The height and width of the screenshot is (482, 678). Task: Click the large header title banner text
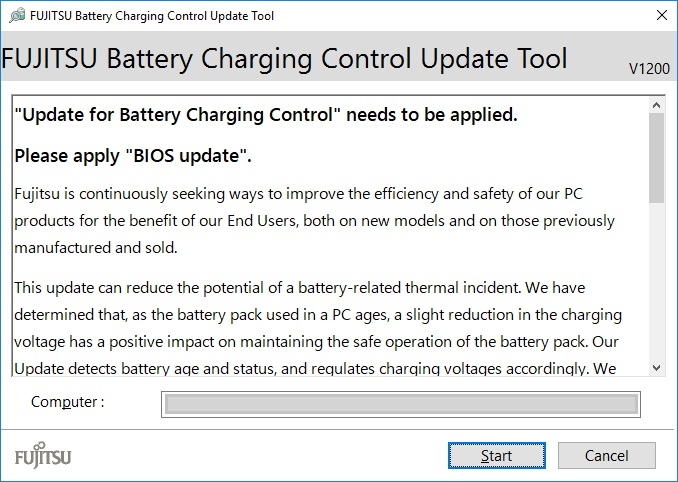click(285, 58)
